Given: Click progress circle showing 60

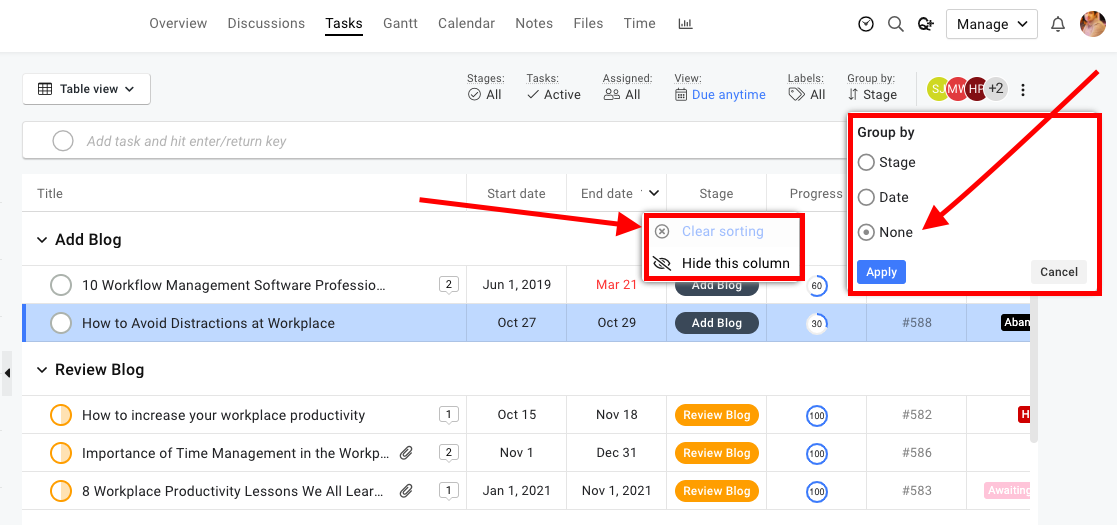Looking at the screenshot, I should [817, 286].
